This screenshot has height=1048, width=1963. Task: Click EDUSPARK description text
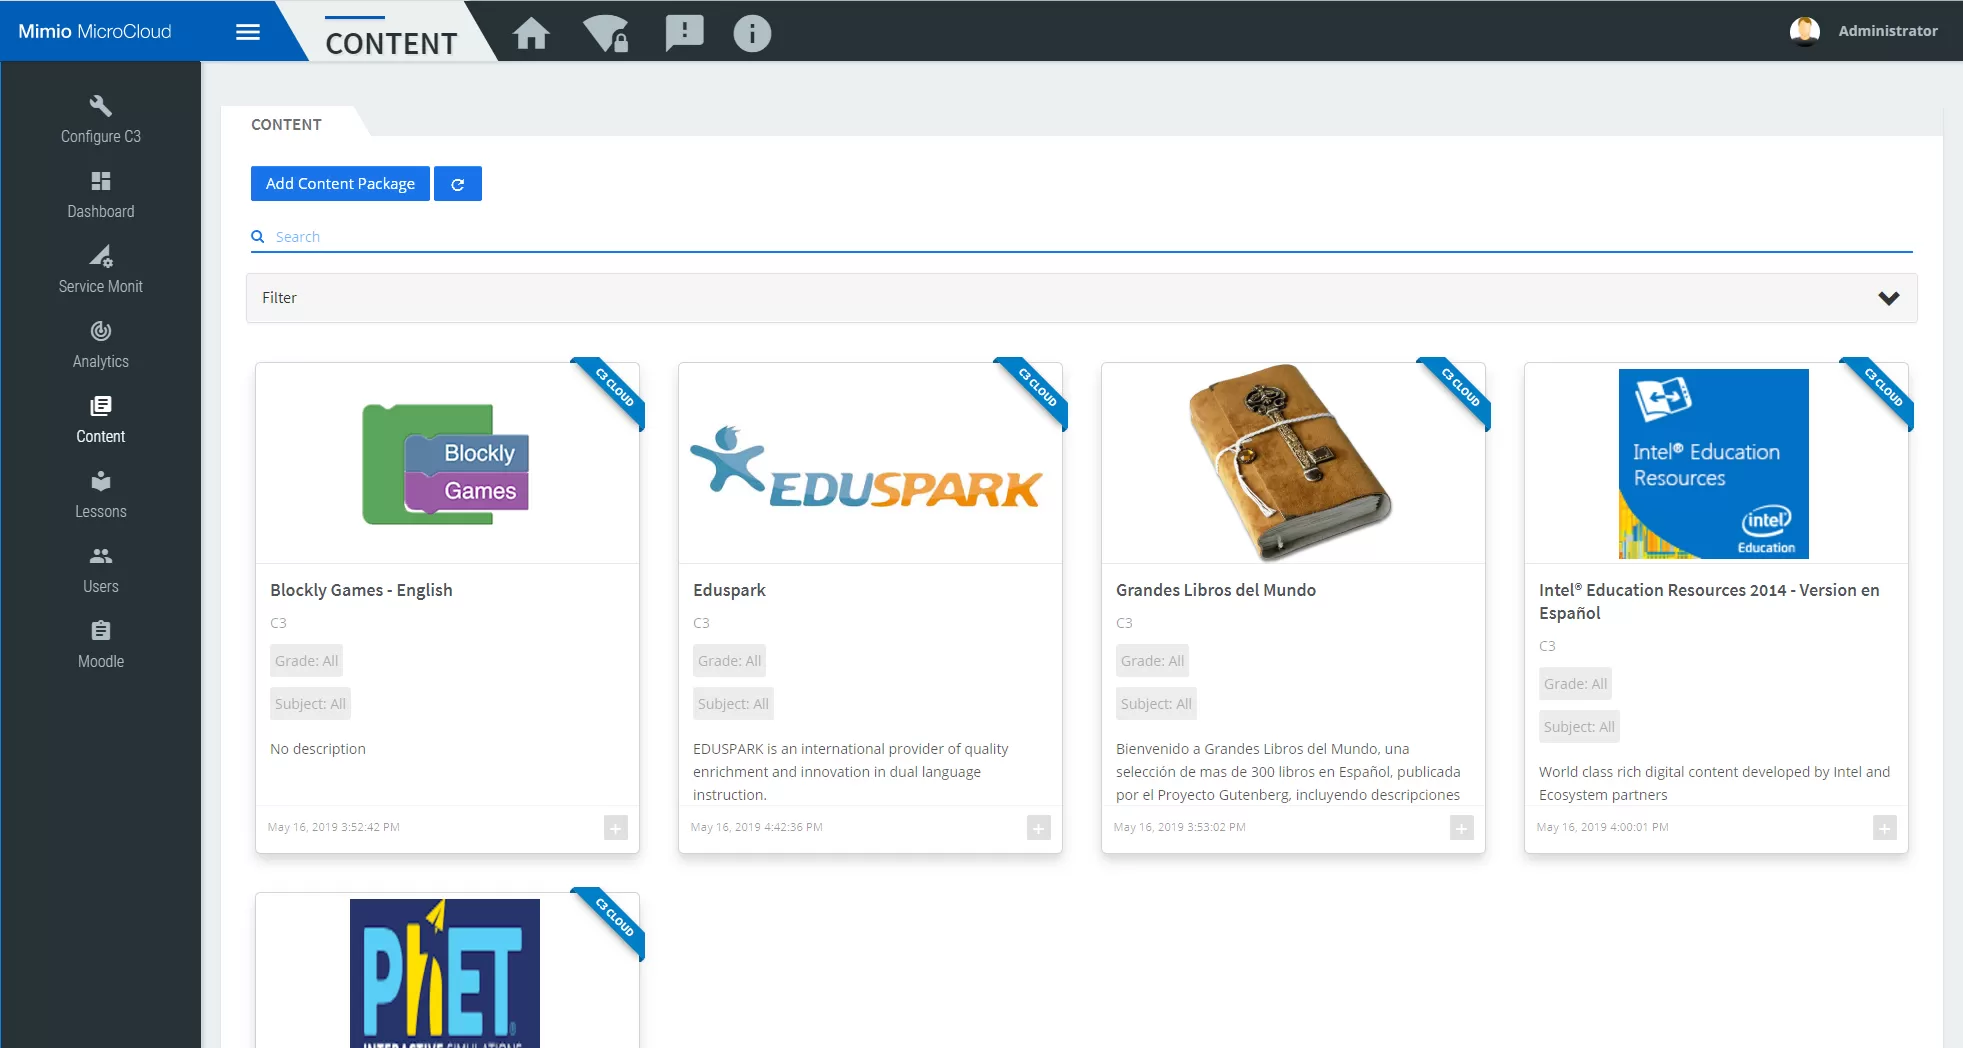tap(851, 772)
